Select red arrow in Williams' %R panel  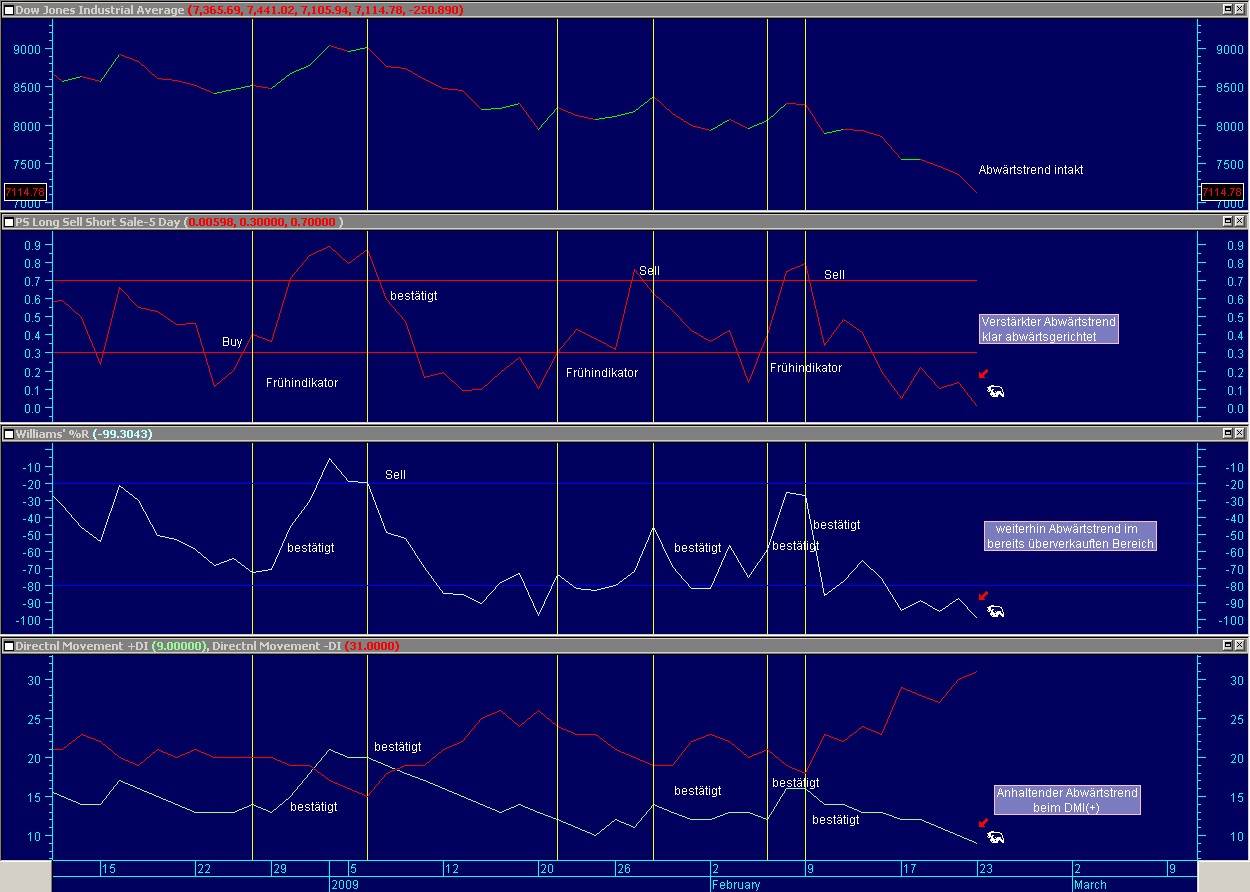(x=983, y=596)
